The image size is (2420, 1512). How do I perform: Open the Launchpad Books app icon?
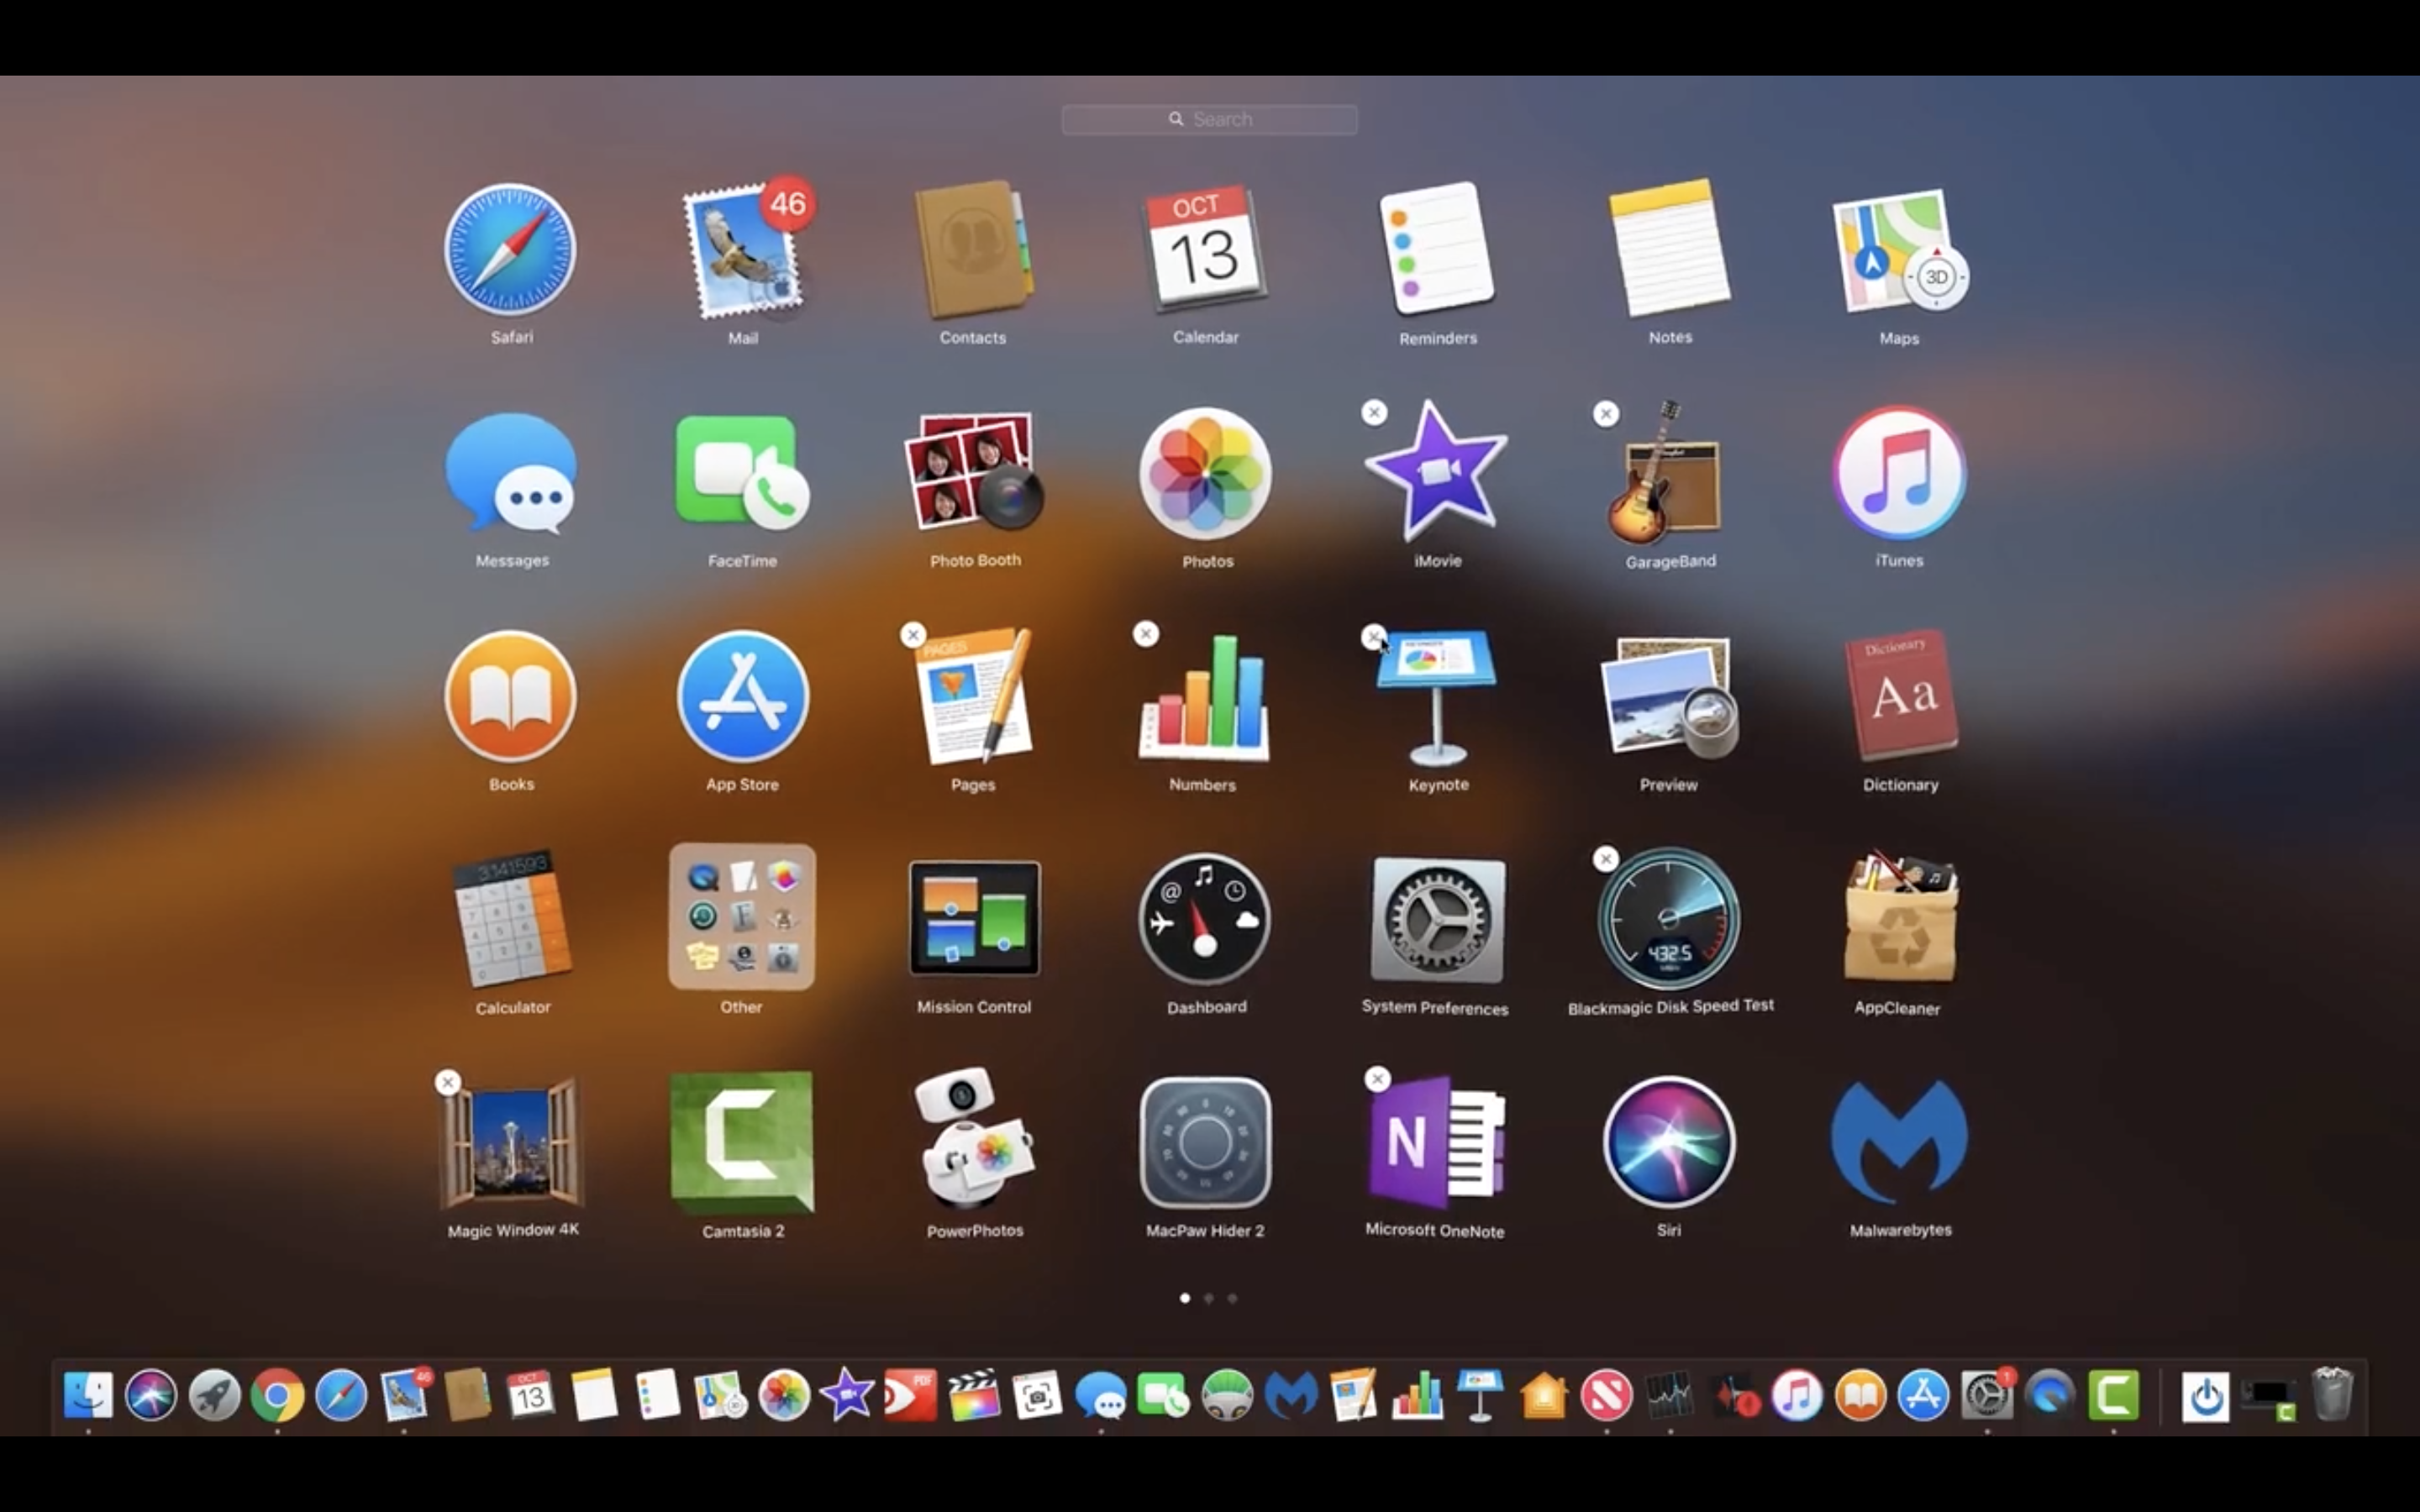510,697
